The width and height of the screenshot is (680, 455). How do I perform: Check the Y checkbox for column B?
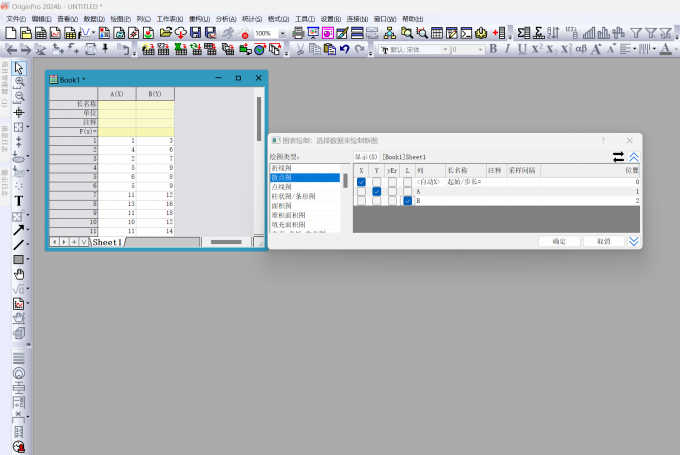(x=376, y=201)
